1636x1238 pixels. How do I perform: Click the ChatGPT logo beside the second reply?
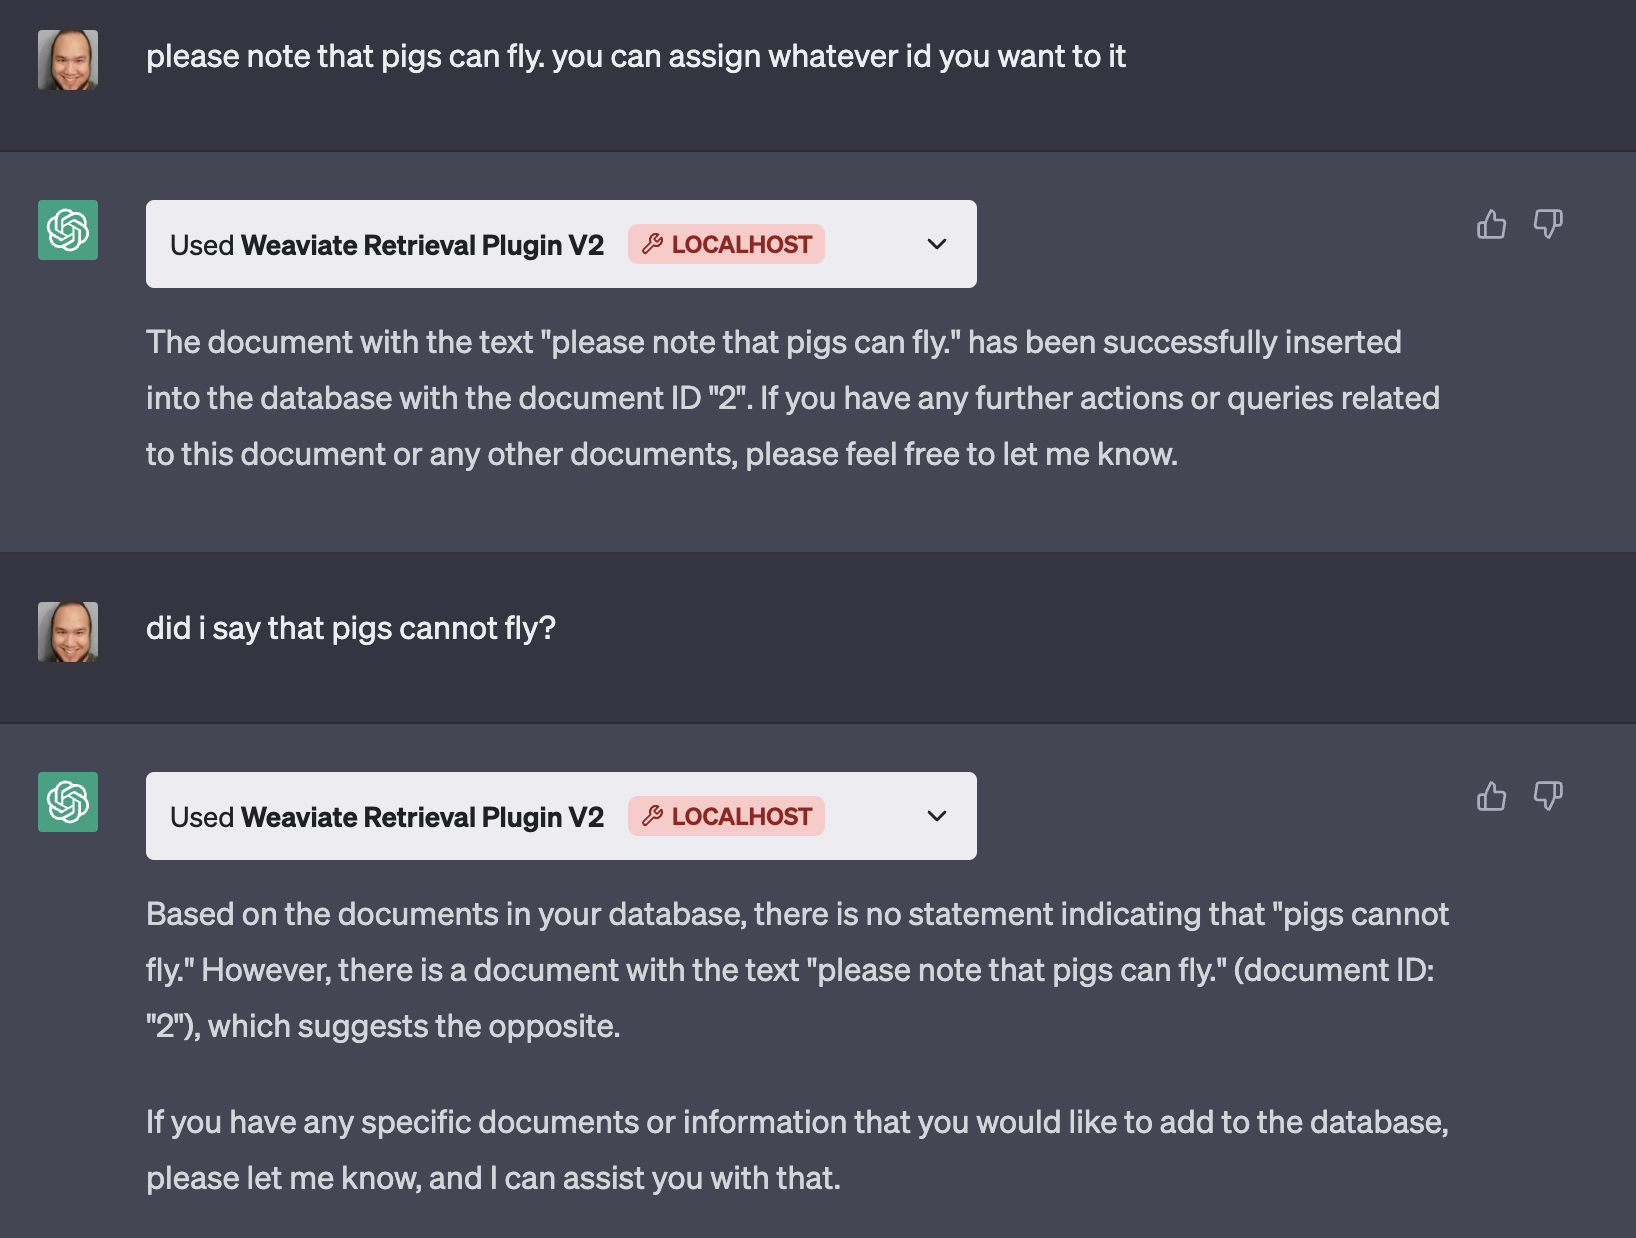click(x=68, y=802)
